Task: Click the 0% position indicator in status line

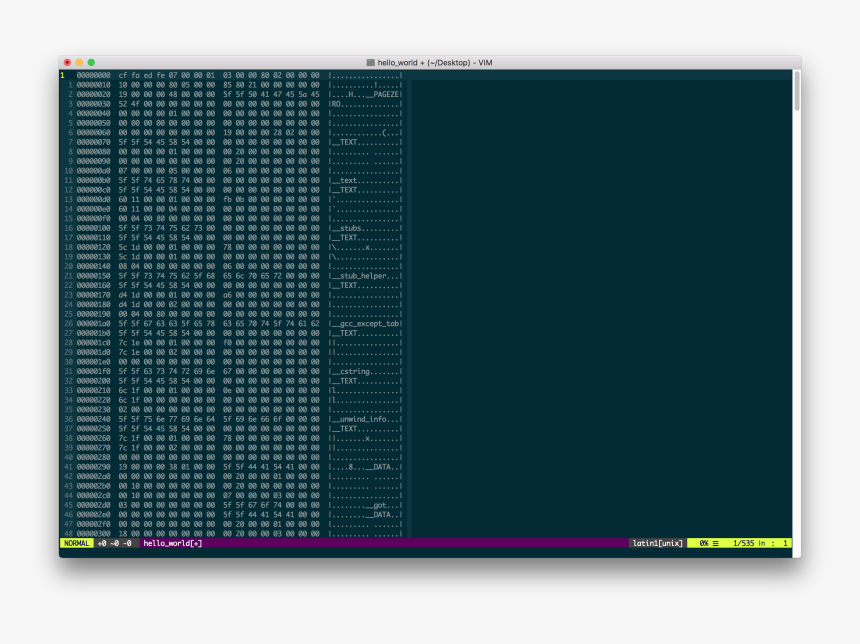Action: click(x=708, y=543)
